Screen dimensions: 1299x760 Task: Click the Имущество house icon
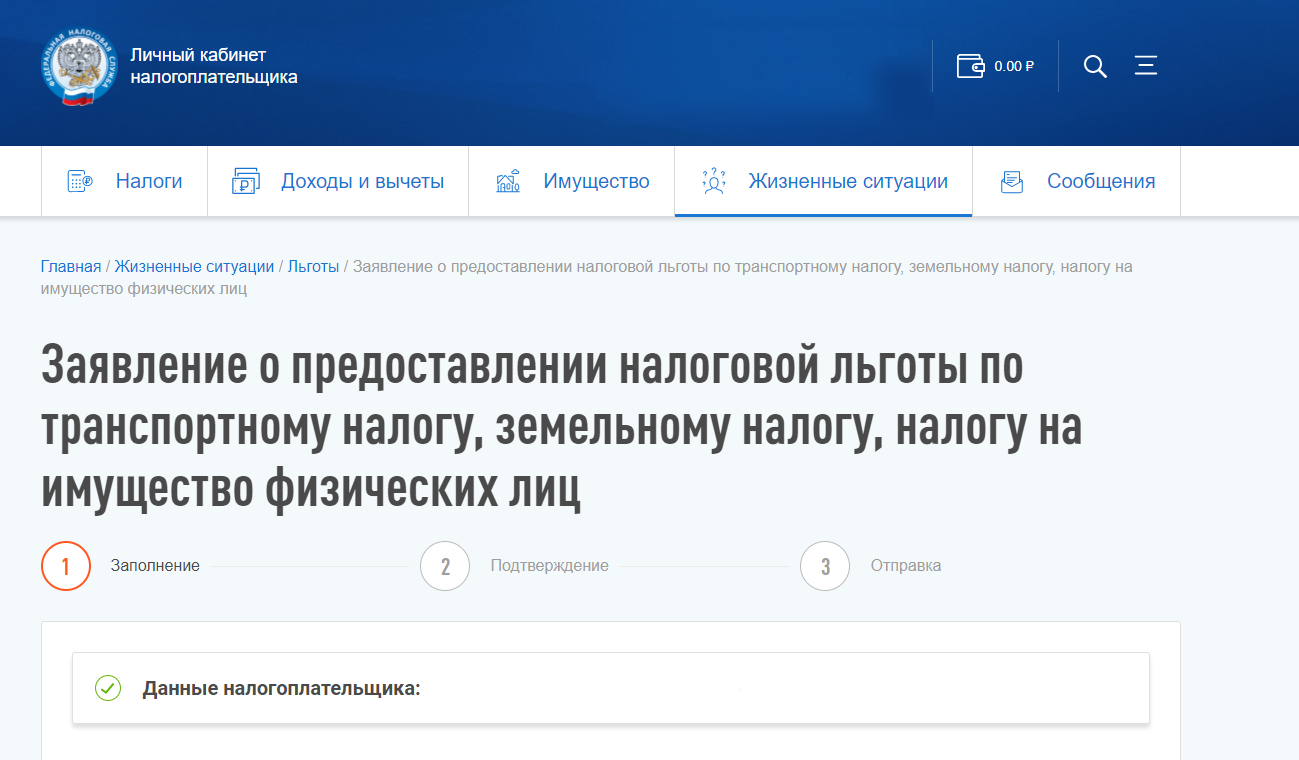pos(508,181)
